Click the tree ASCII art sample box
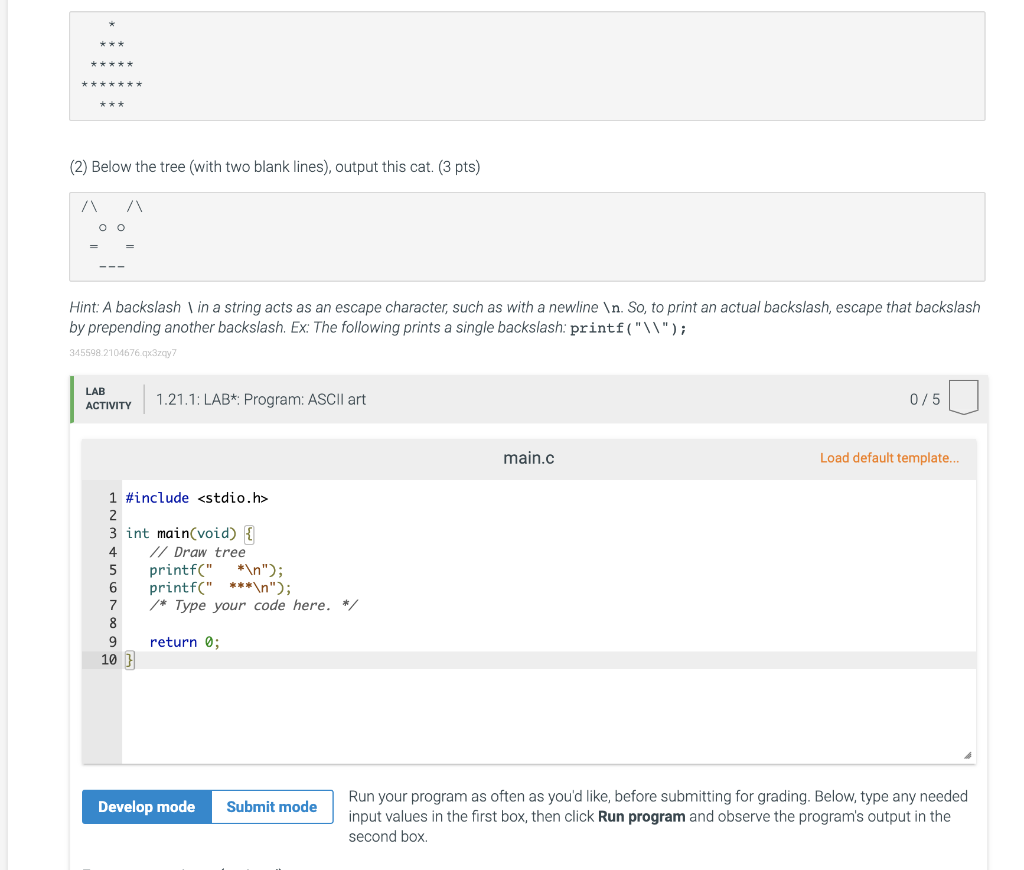Image resolution: width=1024 pixels, height=870 pixels. coord(527,66)
